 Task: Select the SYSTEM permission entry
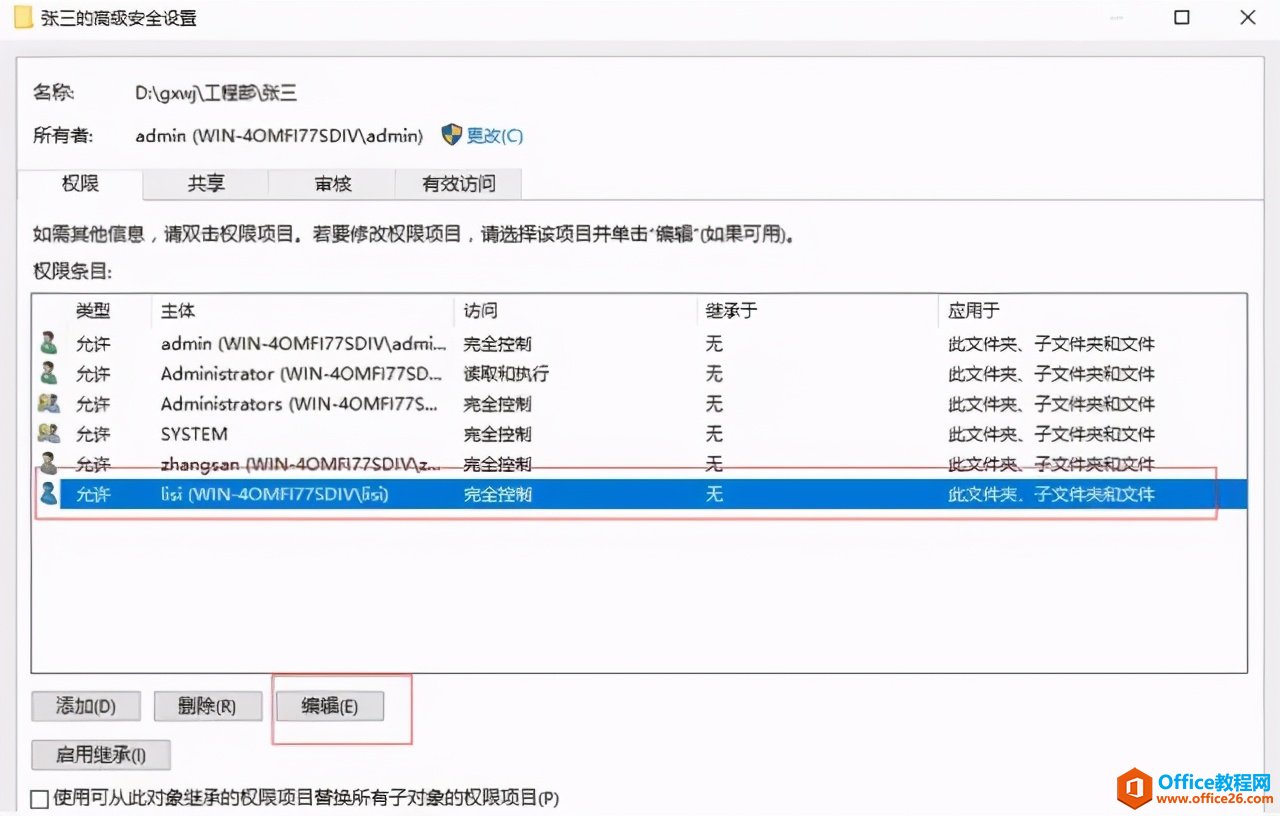[x=640, y=434]
